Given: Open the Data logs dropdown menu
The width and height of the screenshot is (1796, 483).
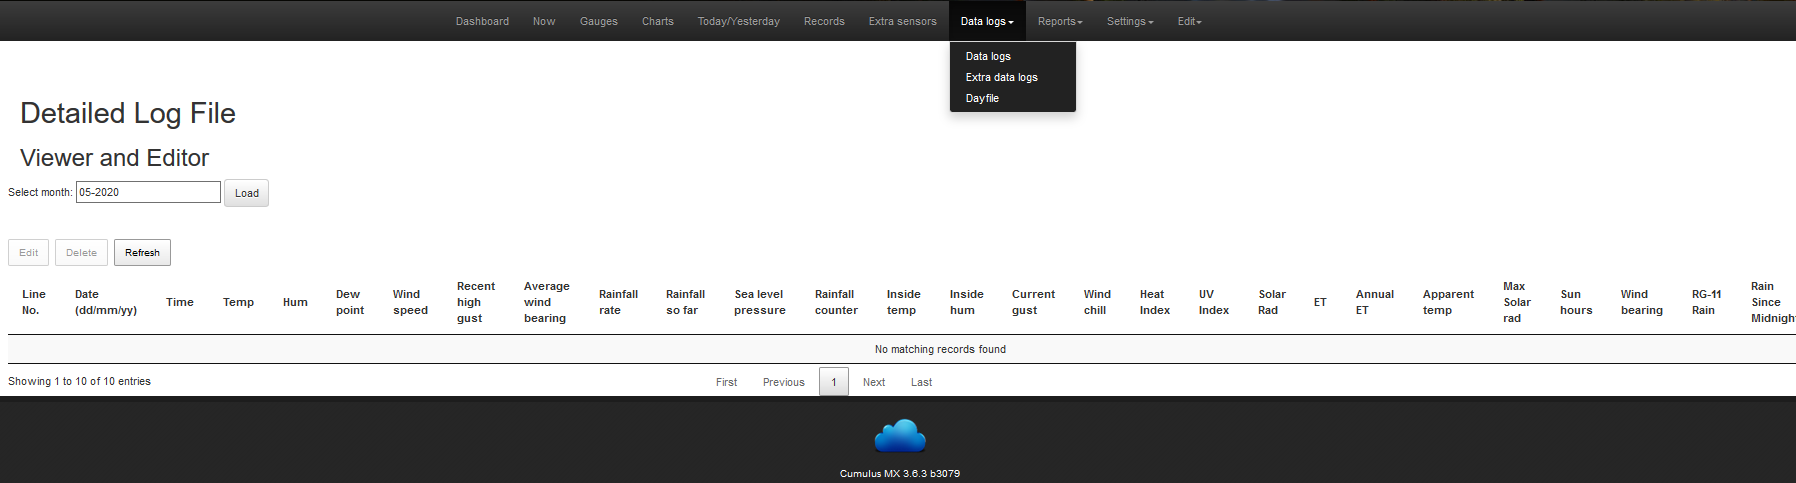Looking at the screenshot, I should point(986,21).
